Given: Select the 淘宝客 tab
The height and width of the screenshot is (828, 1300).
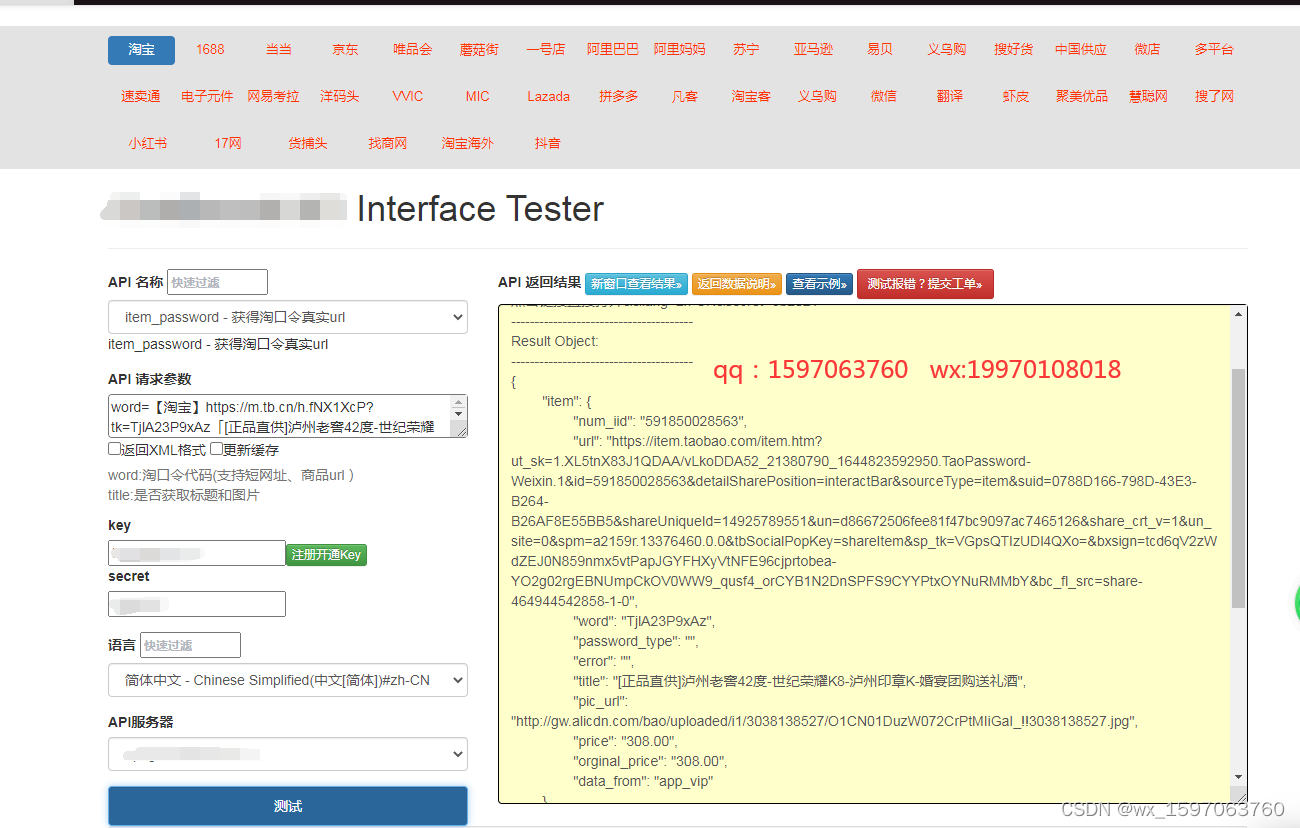Looking at the screenshot, I should point(750,97).
